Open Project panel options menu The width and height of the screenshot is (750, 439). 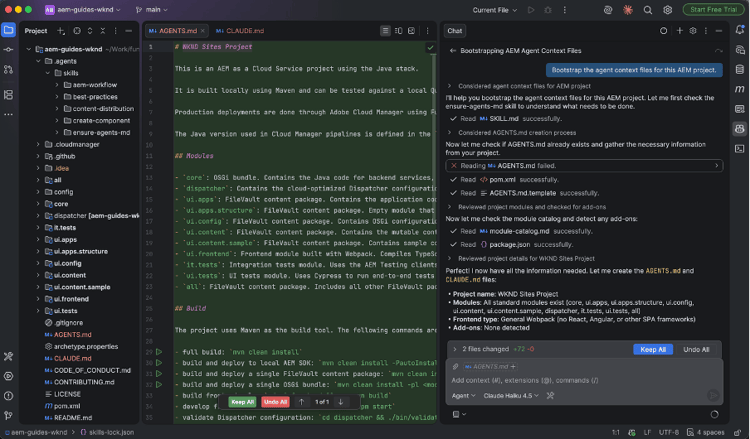[115, 31]
